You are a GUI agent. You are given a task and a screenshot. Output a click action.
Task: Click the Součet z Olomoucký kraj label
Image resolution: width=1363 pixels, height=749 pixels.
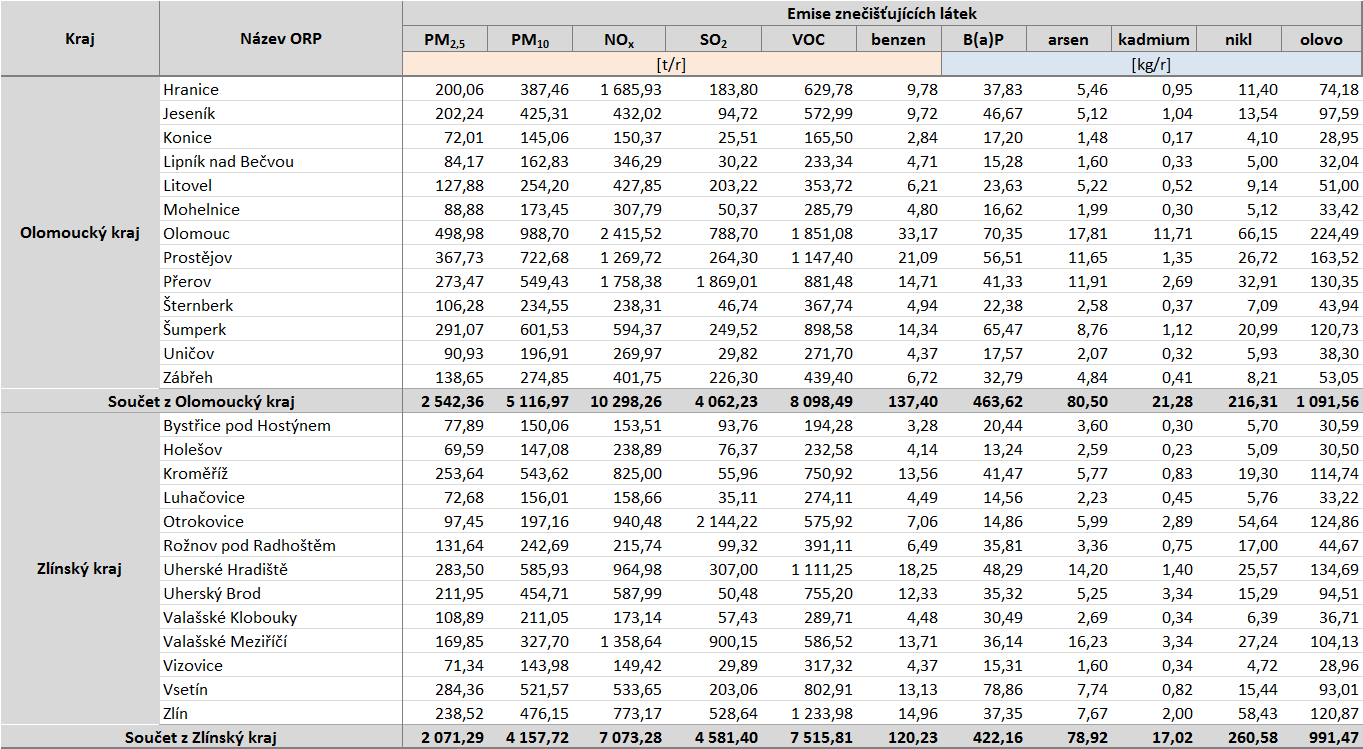click(x=201, y=401)
